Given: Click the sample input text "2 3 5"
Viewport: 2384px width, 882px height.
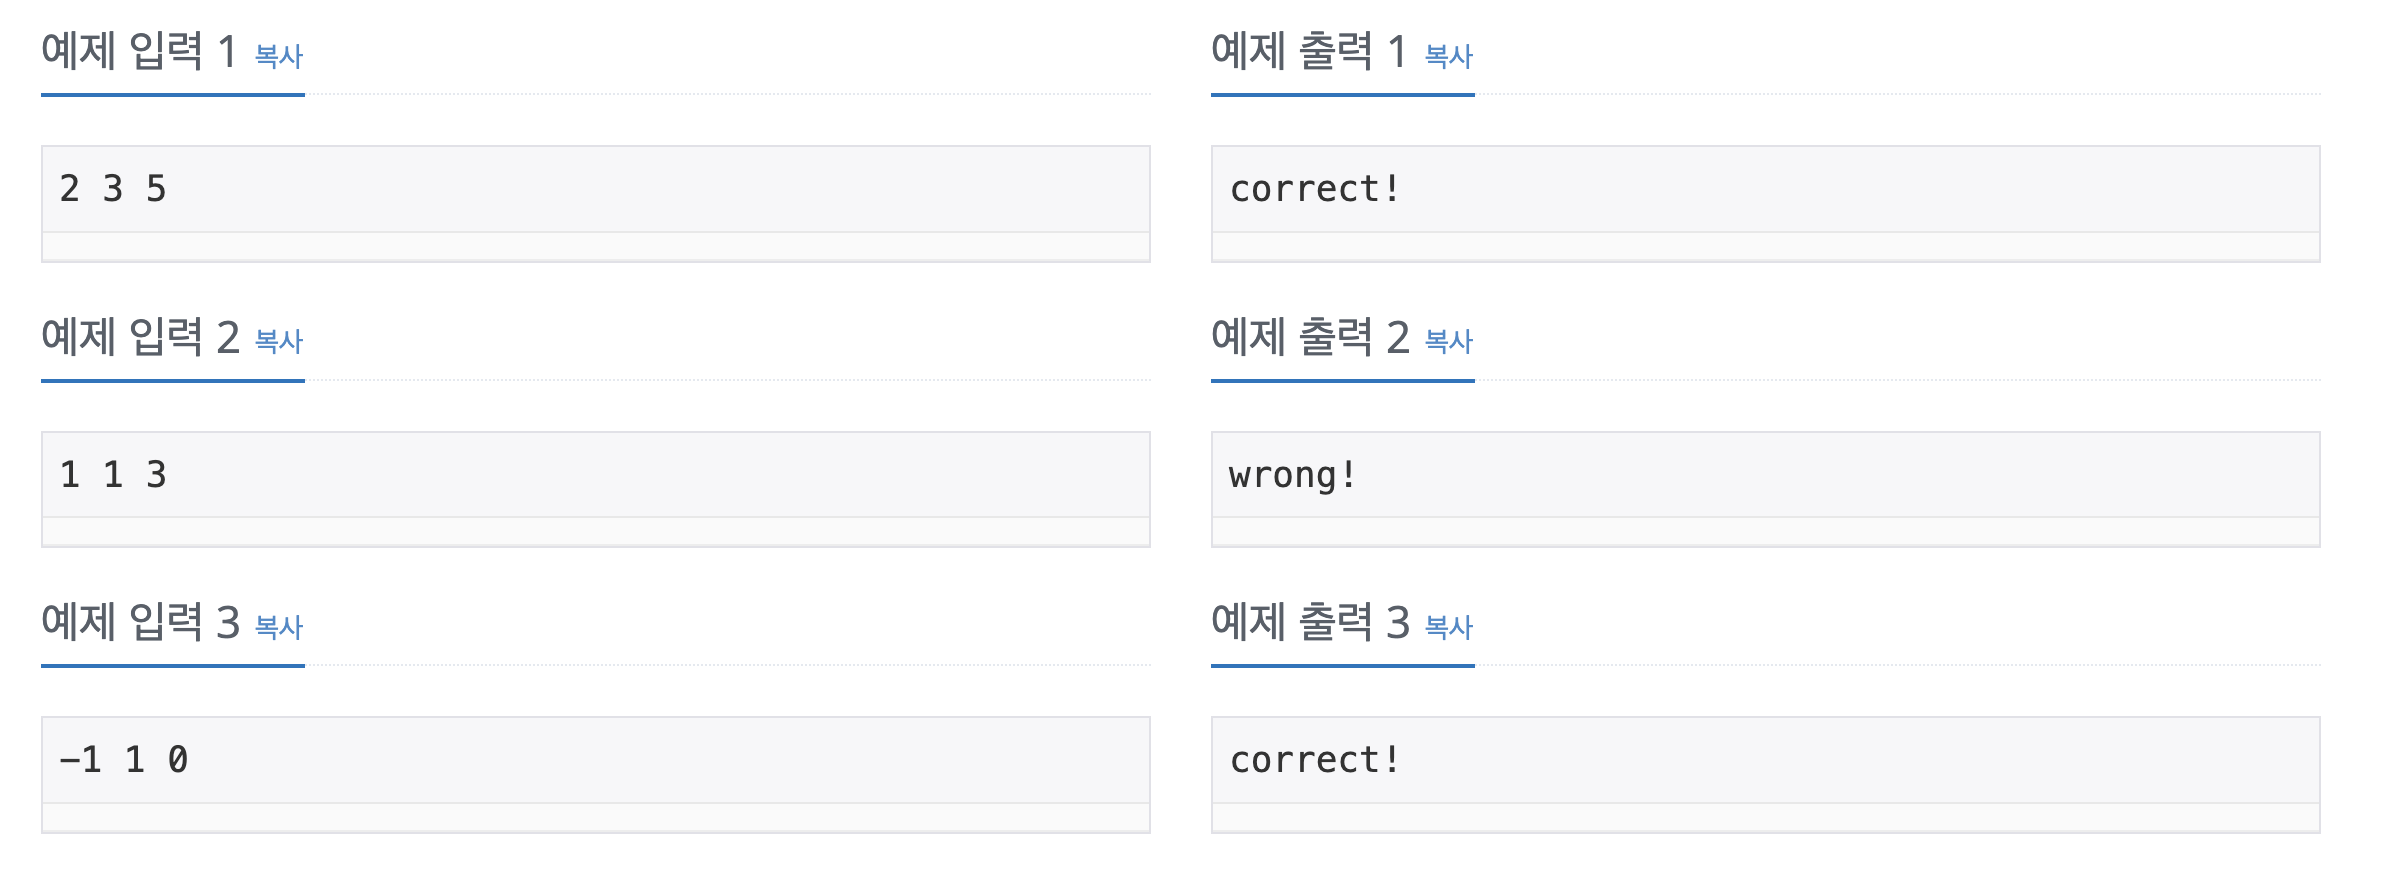Looking at the screenshot, I should click(113, 189).
